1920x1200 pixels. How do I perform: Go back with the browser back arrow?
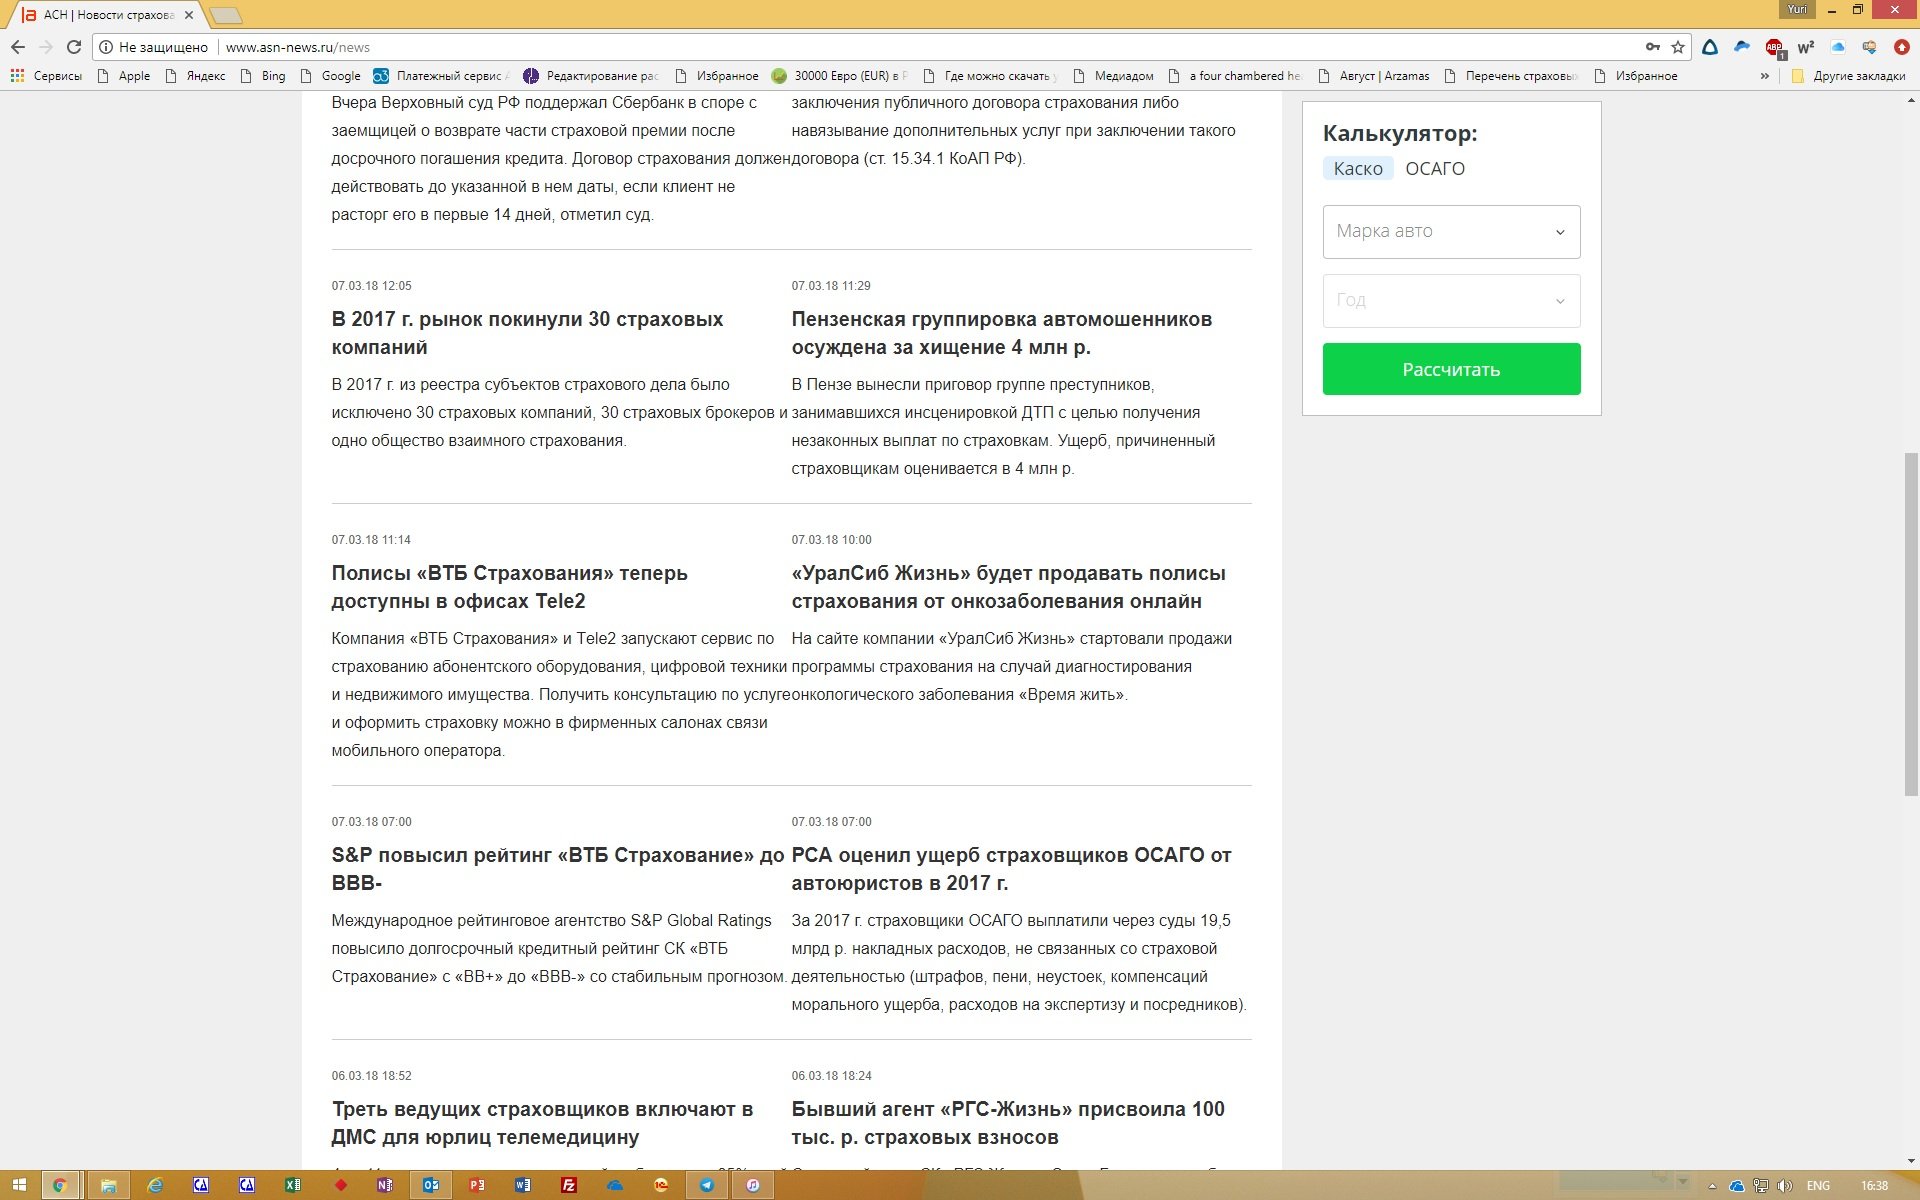18,47
